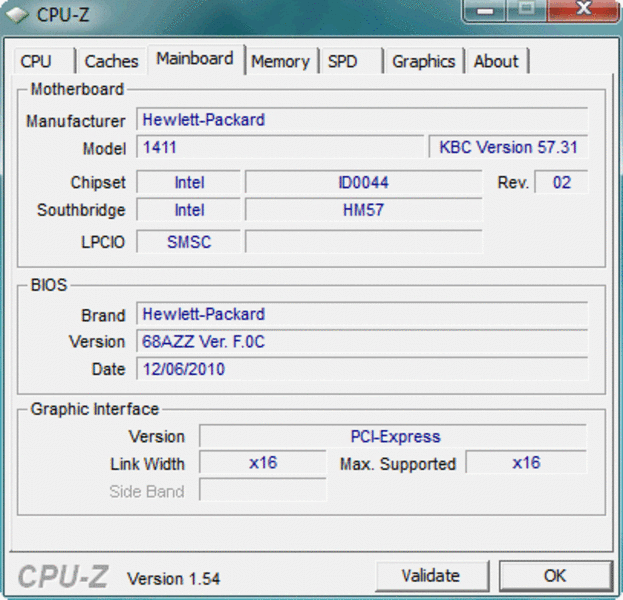The image size is (623, 600).
Task: Select the BIOS date 12/06/2010
Action: (x=362, y=369)
